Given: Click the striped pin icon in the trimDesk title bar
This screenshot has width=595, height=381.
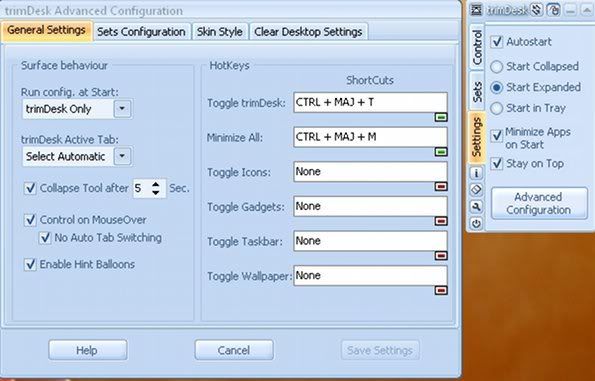Looking at the screenshot, I should click(536, 10).
